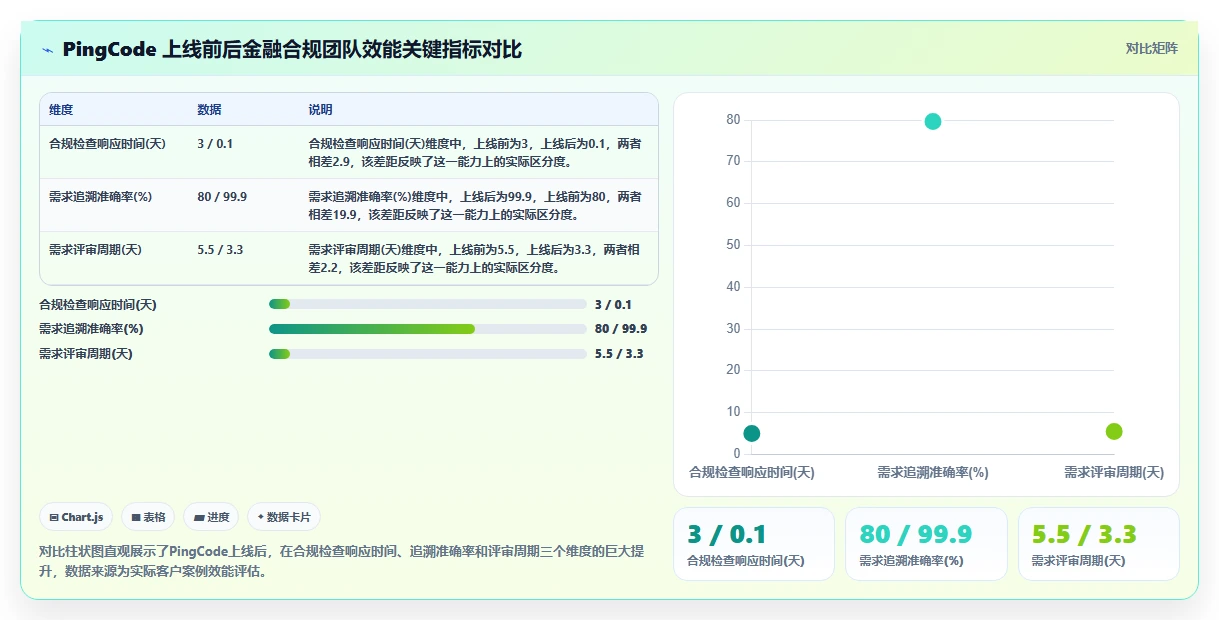Click the main title PingCode 上线前后金融合规团队效能关键指标对比
The width and height of the screenshot is (1219, 620).
[292, 50]
